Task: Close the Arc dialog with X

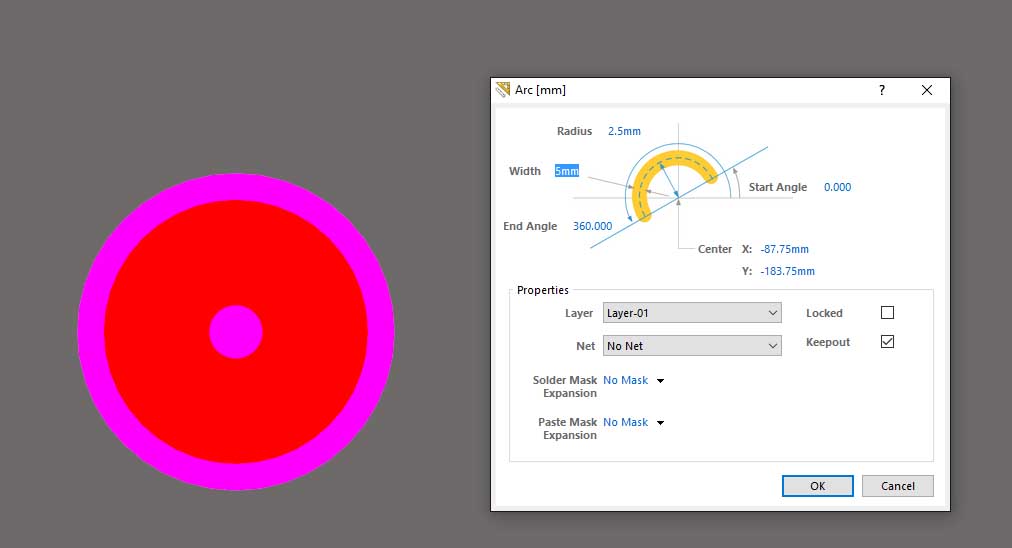Action: point(926,90)
